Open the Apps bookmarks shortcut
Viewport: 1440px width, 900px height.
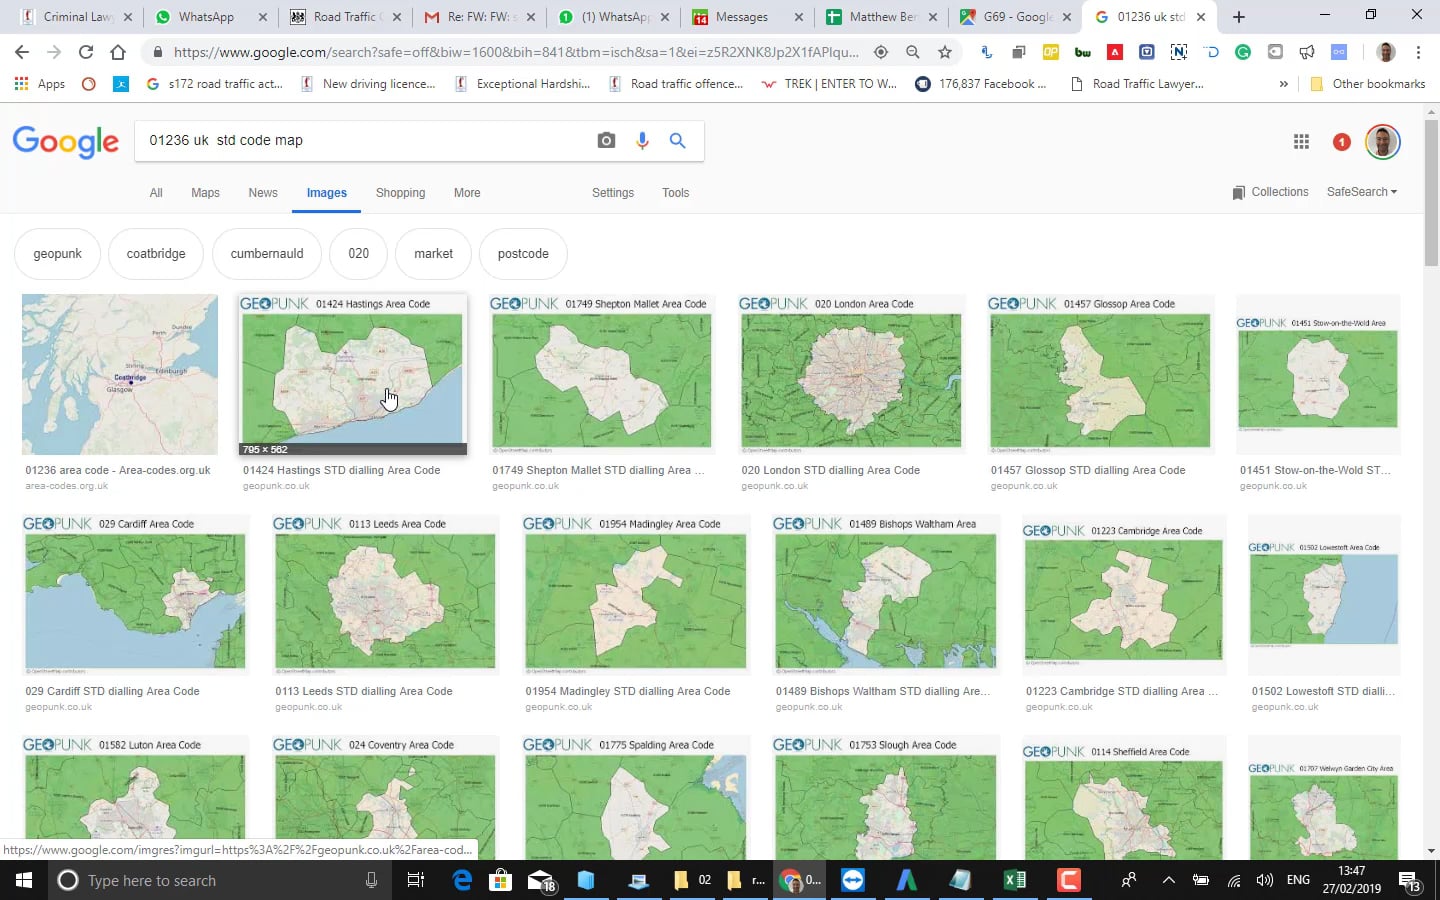(x=40, y=84)
